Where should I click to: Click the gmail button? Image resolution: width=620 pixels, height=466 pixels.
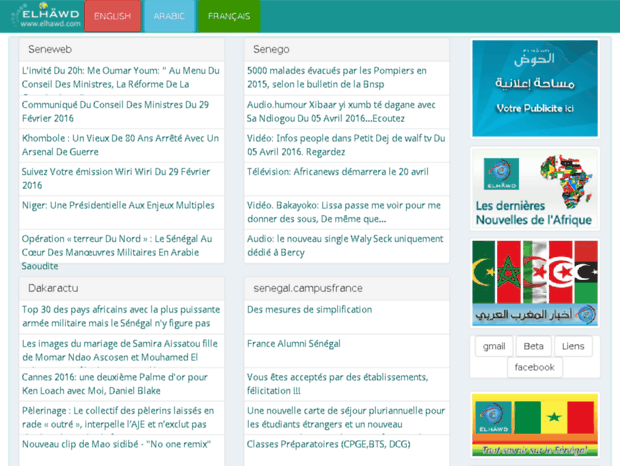(494, 346)
